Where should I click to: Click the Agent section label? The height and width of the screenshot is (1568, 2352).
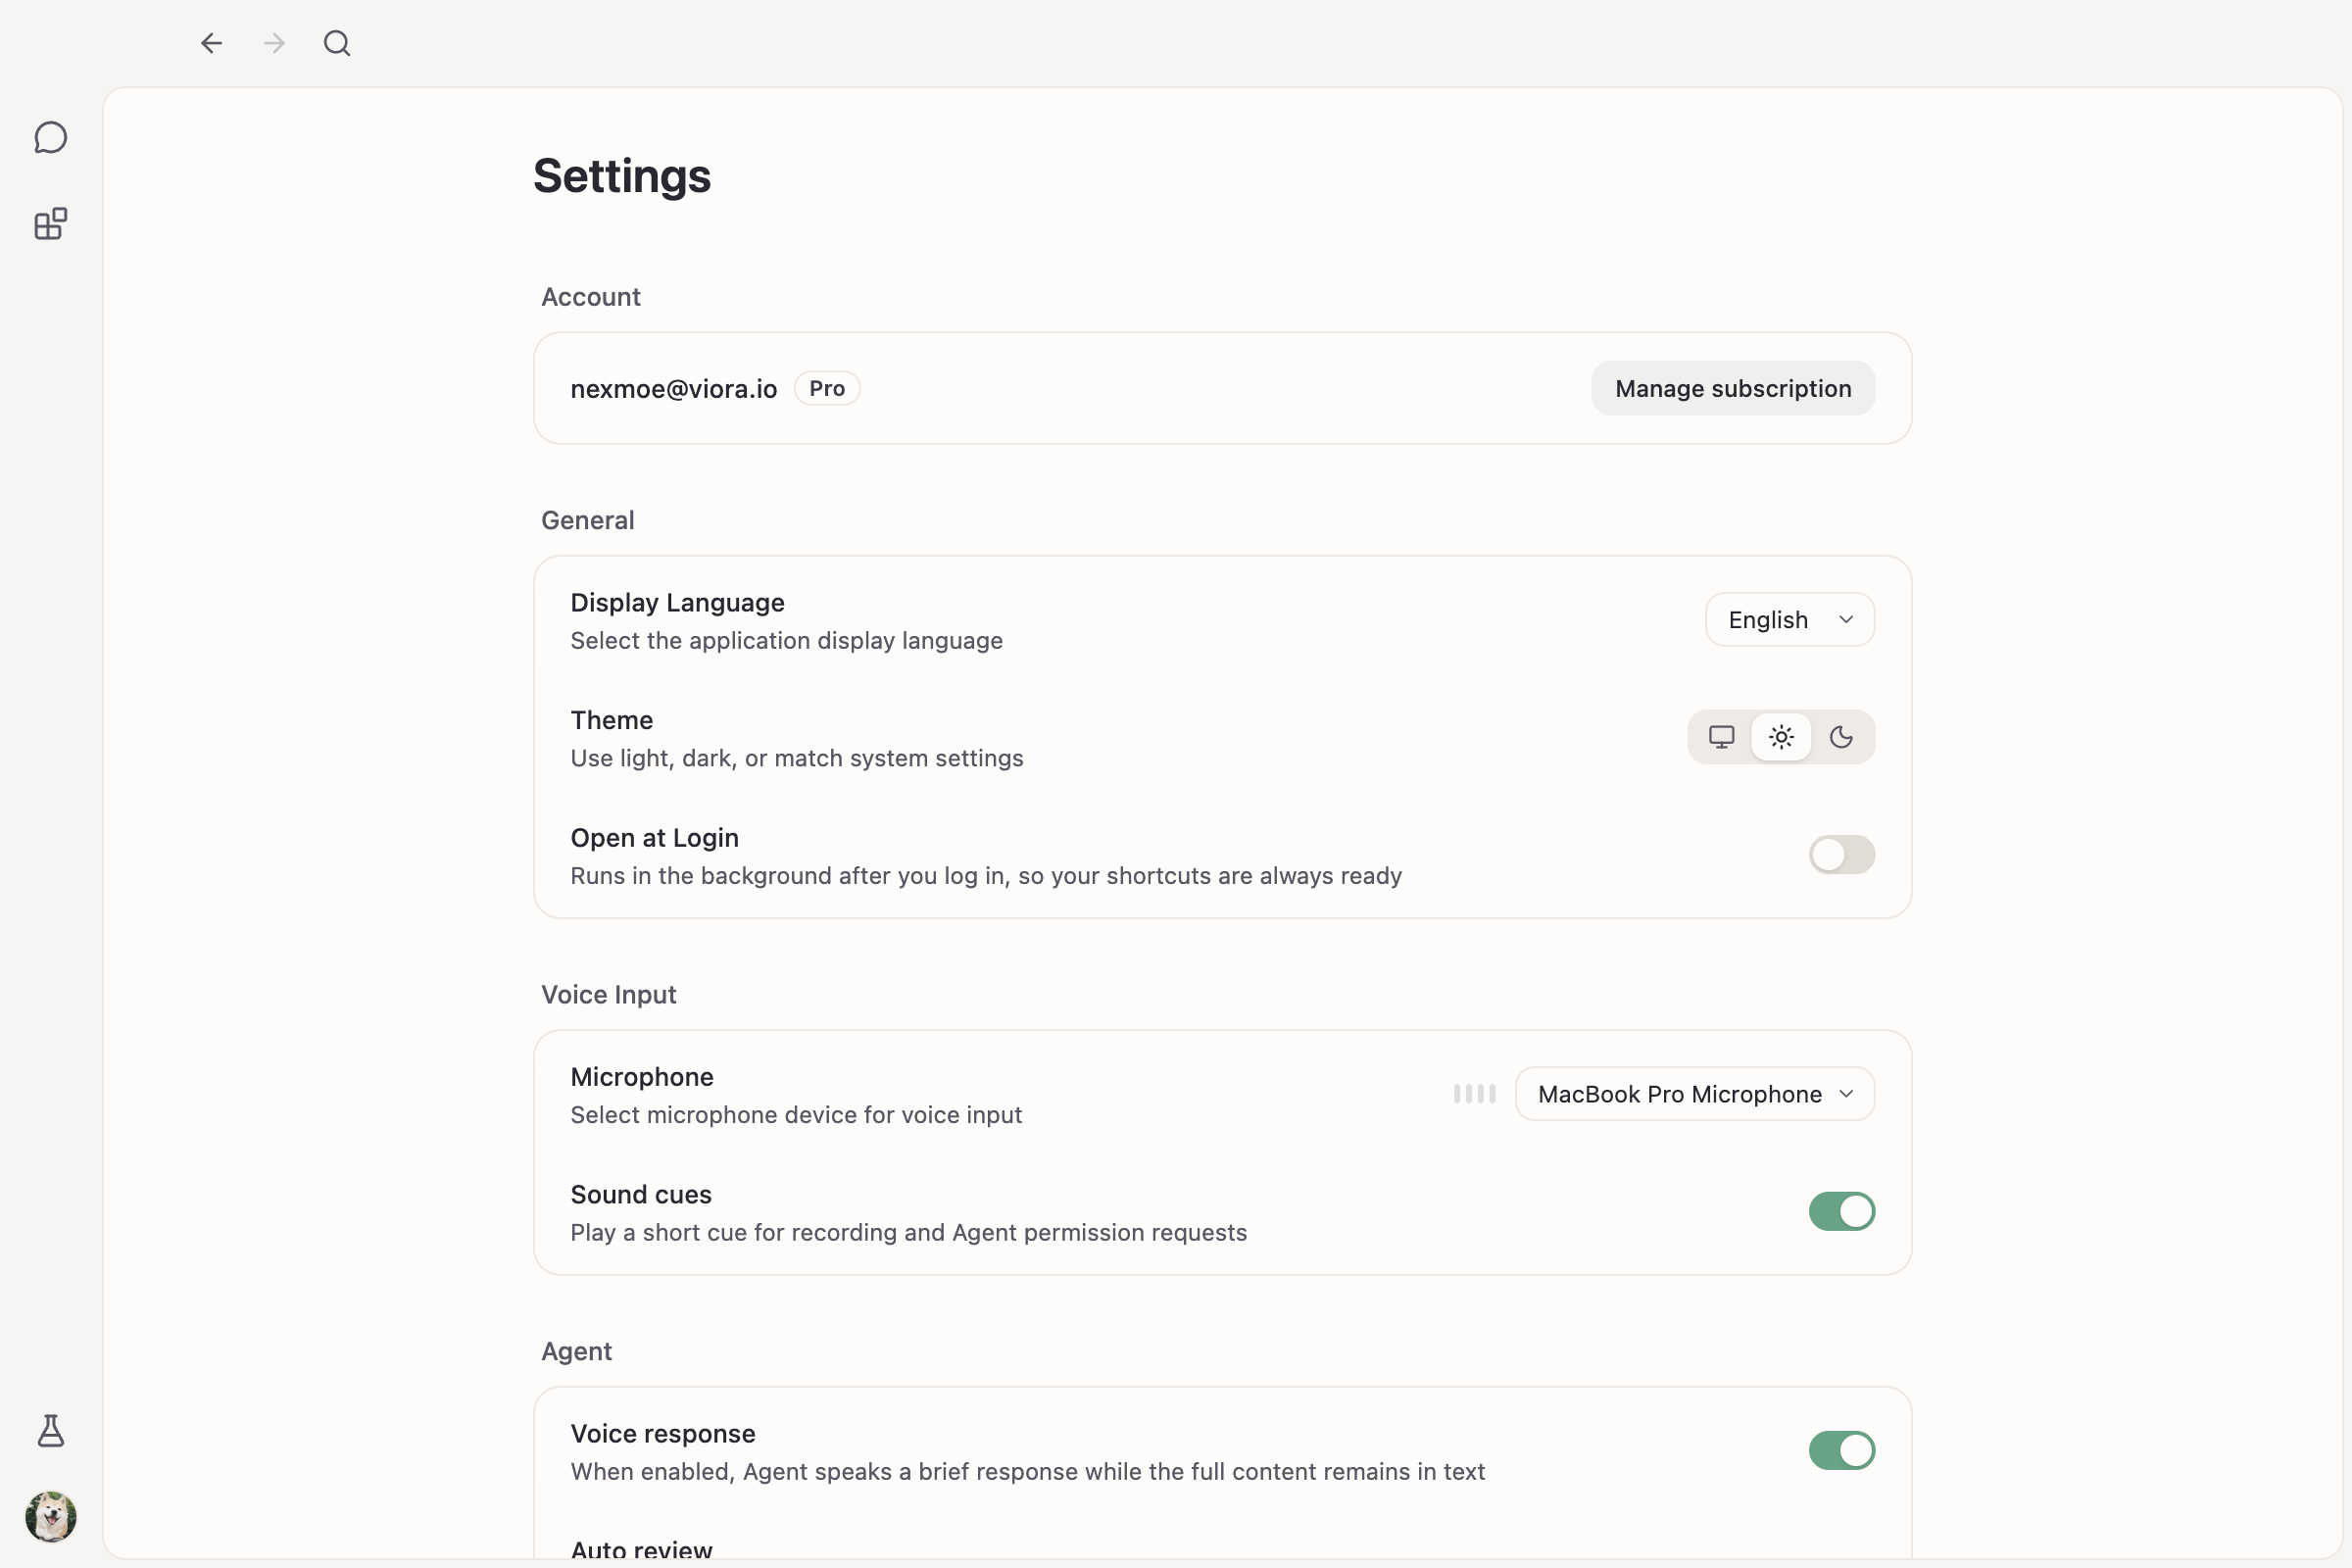point(576,1352)
